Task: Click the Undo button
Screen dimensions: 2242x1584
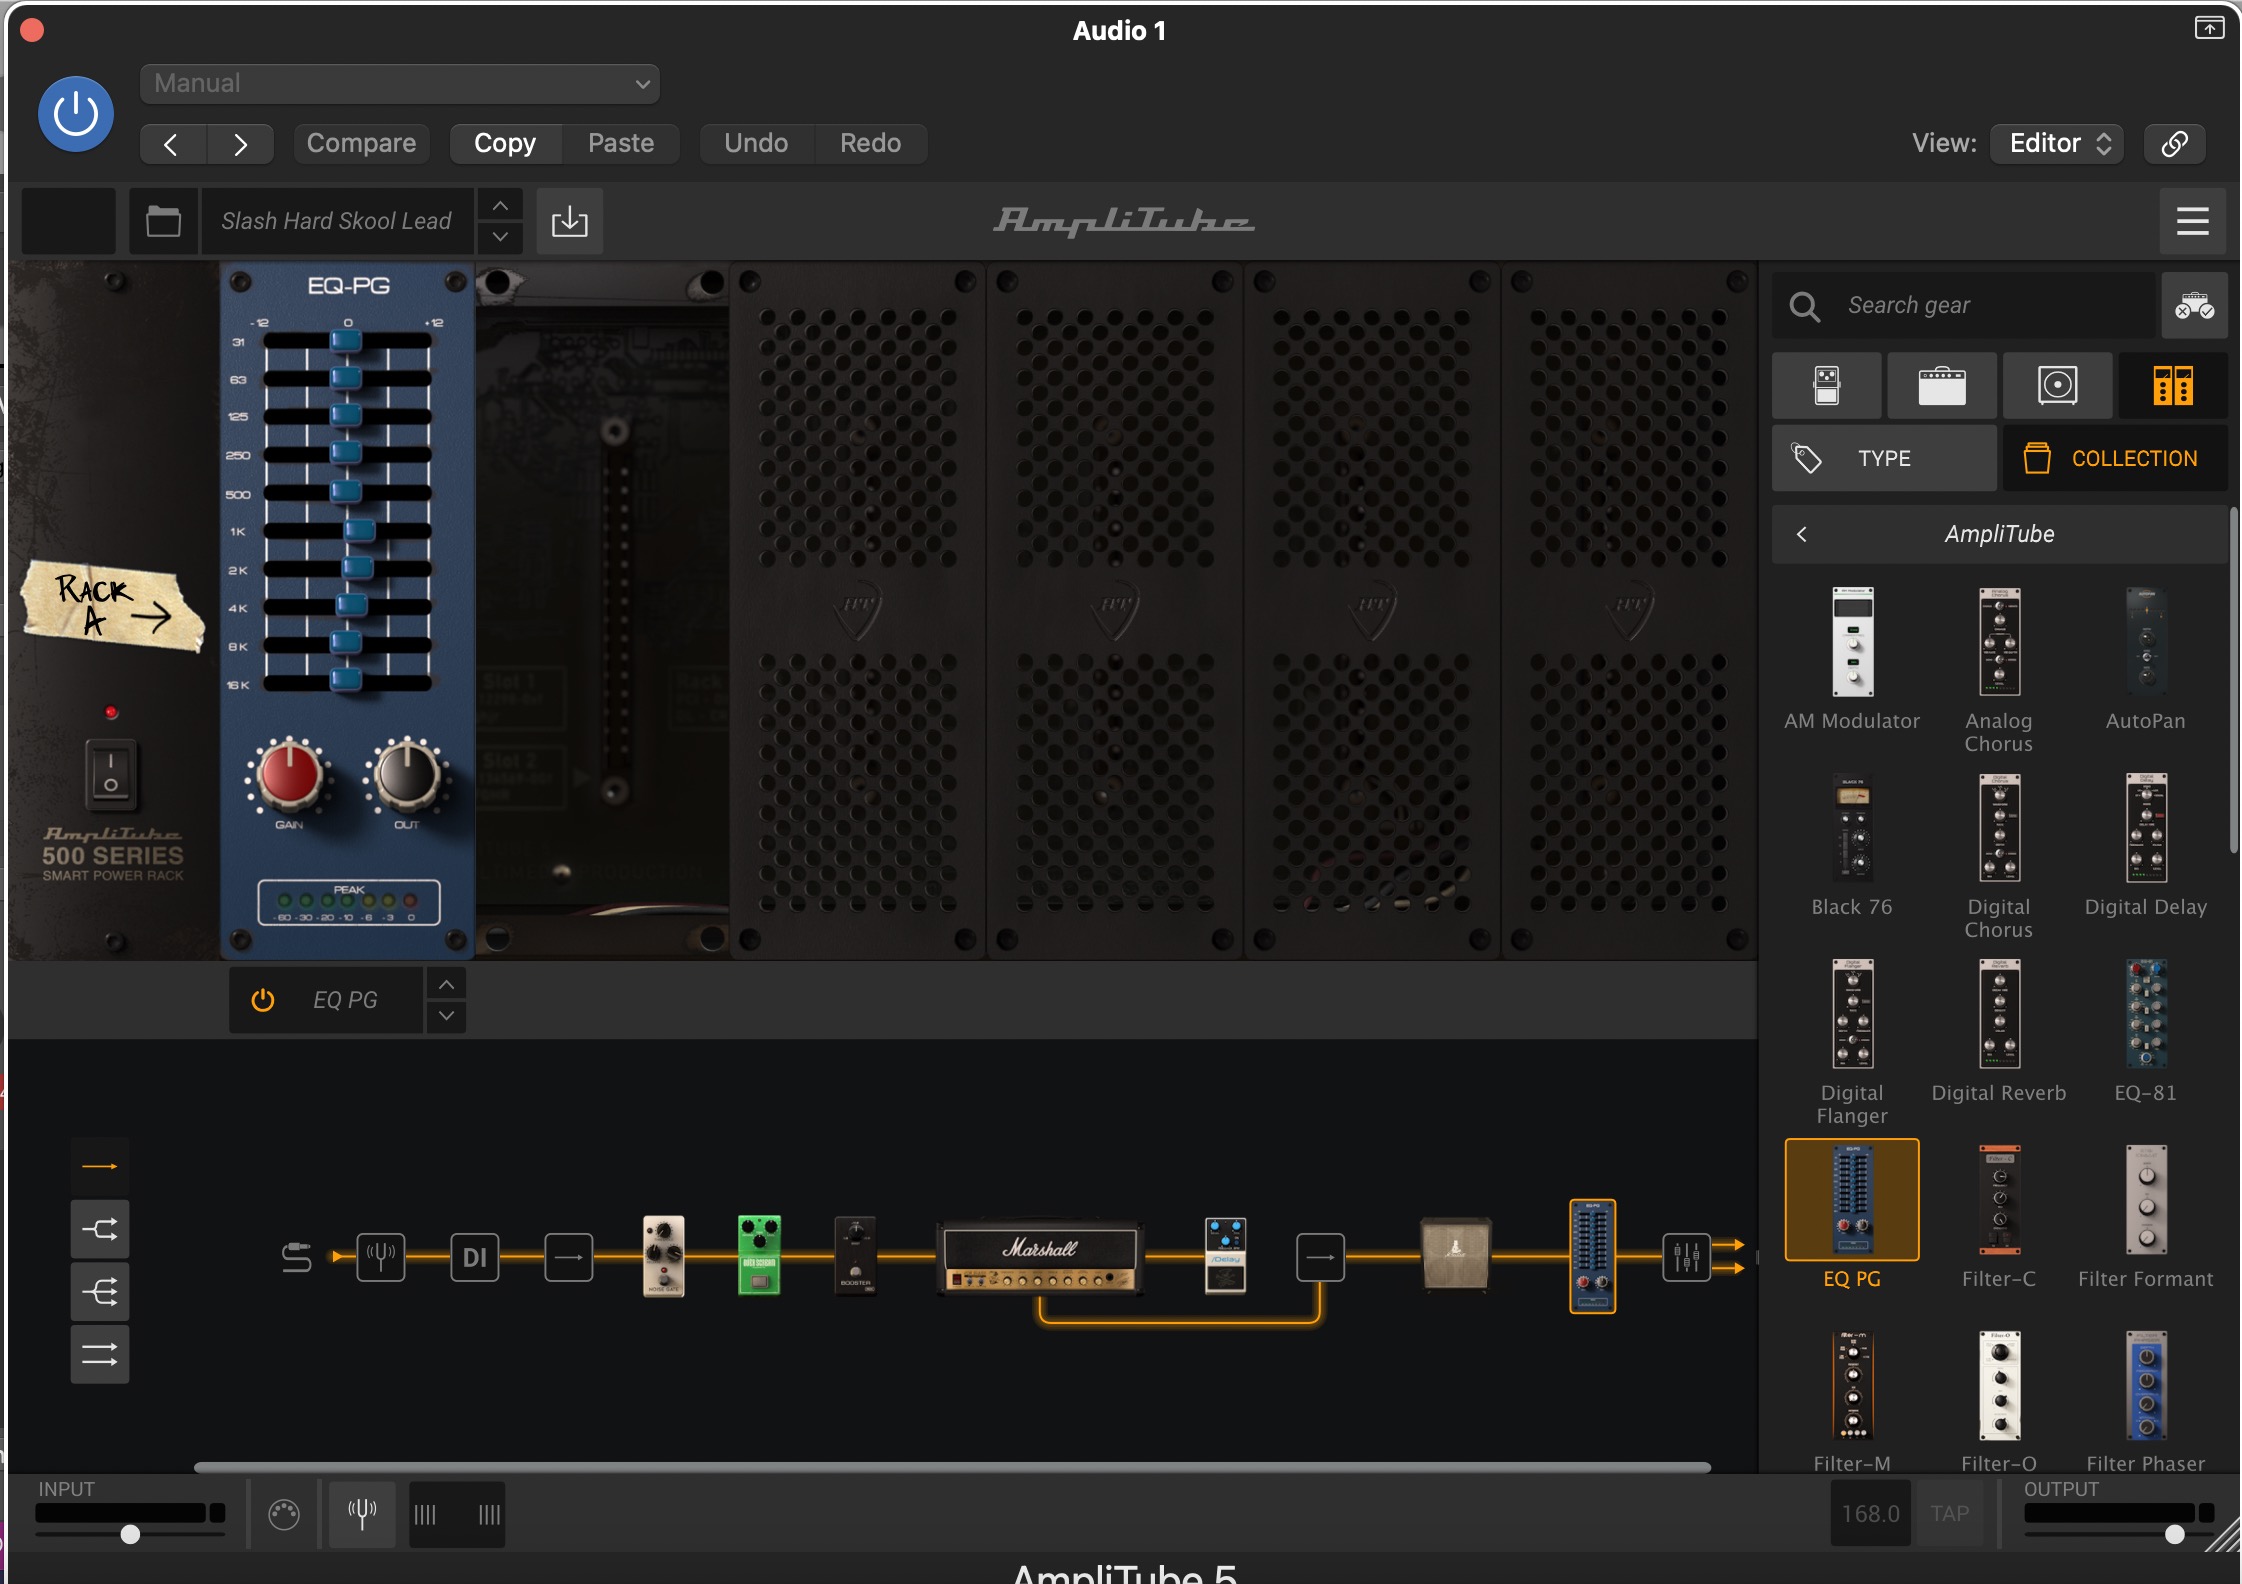Action: [756, 144]
